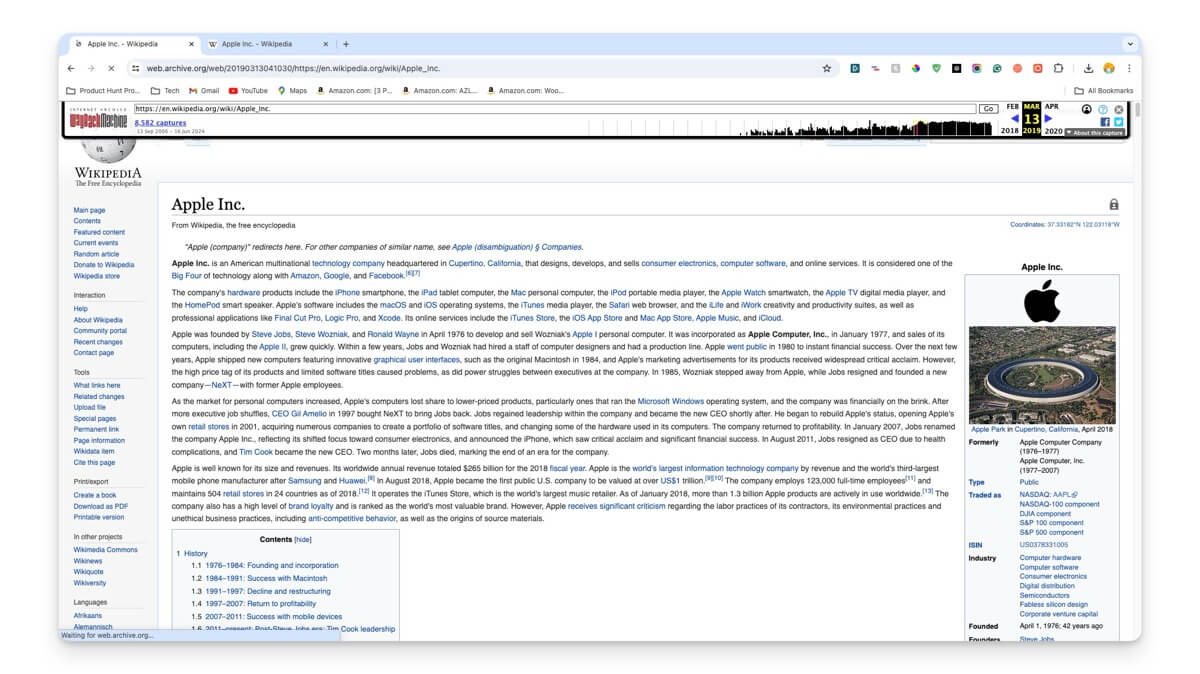Image resolution: width=1200 pixels, height=674 pixels.
Task: Open the Chrome profile avatar
Action: tap(1109, 68)
